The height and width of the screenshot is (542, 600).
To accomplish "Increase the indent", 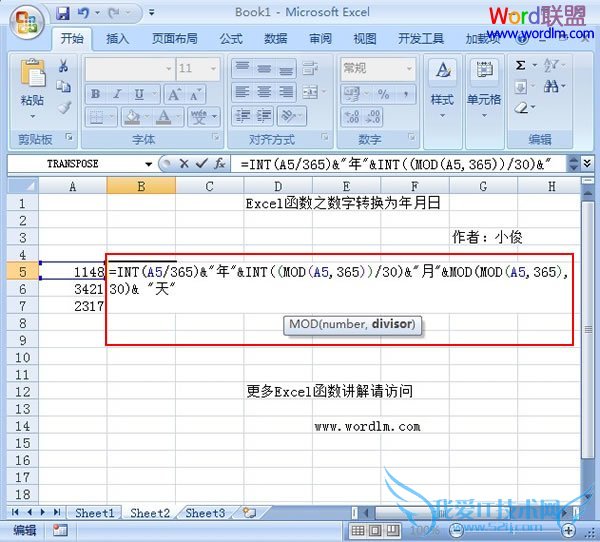I will point(264,116).
